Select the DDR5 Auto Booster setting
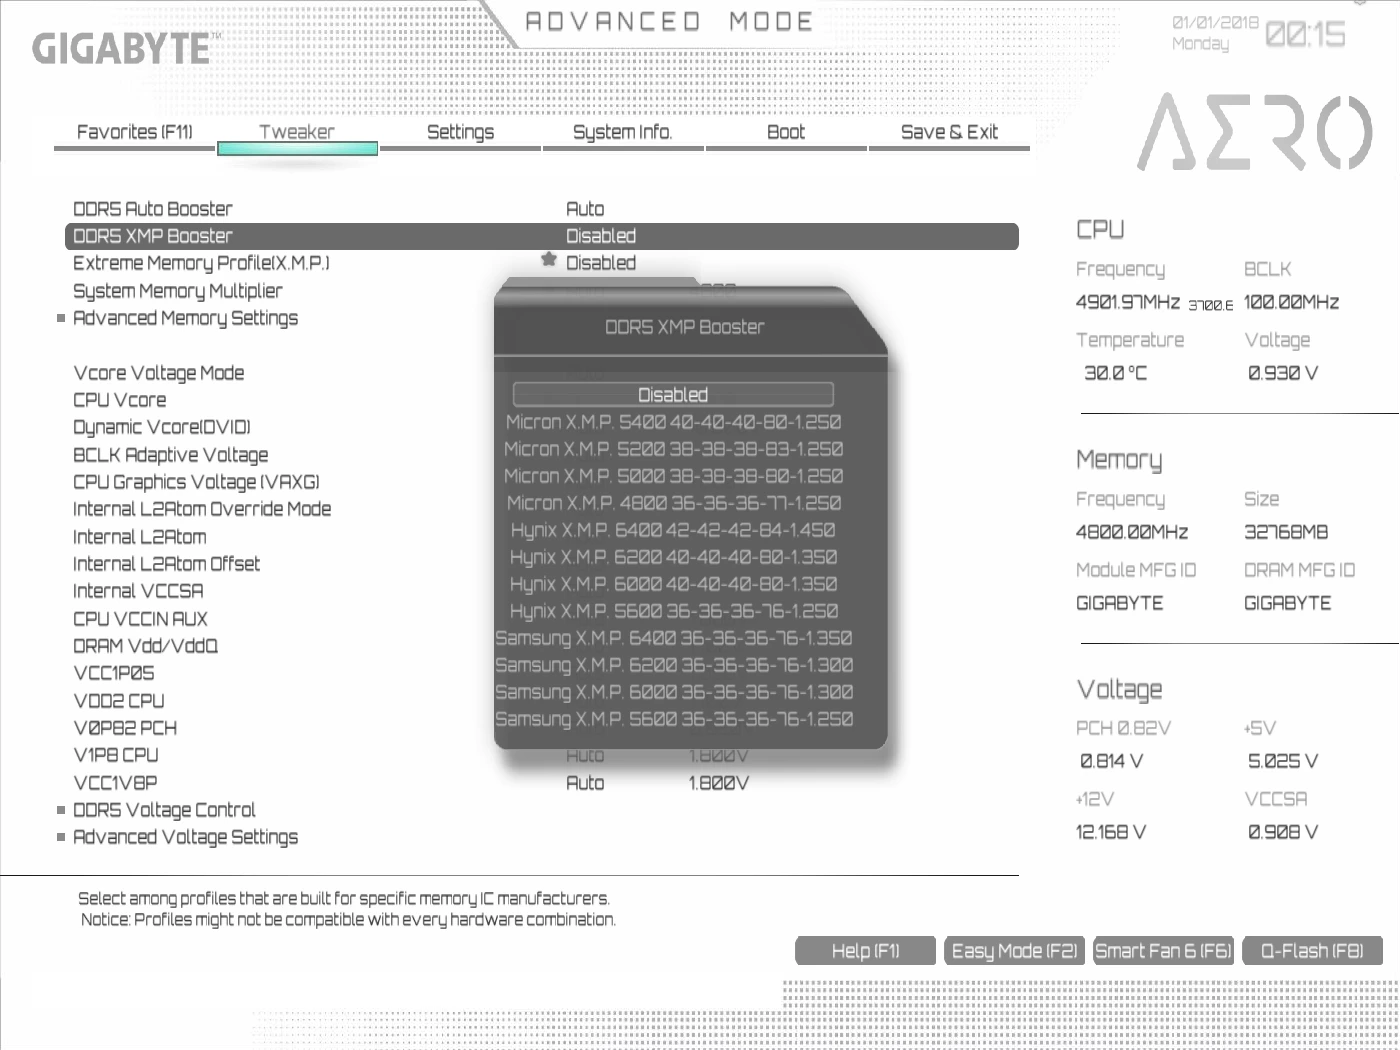This screenshot has width=1400, height=1050. pos(153,209)
